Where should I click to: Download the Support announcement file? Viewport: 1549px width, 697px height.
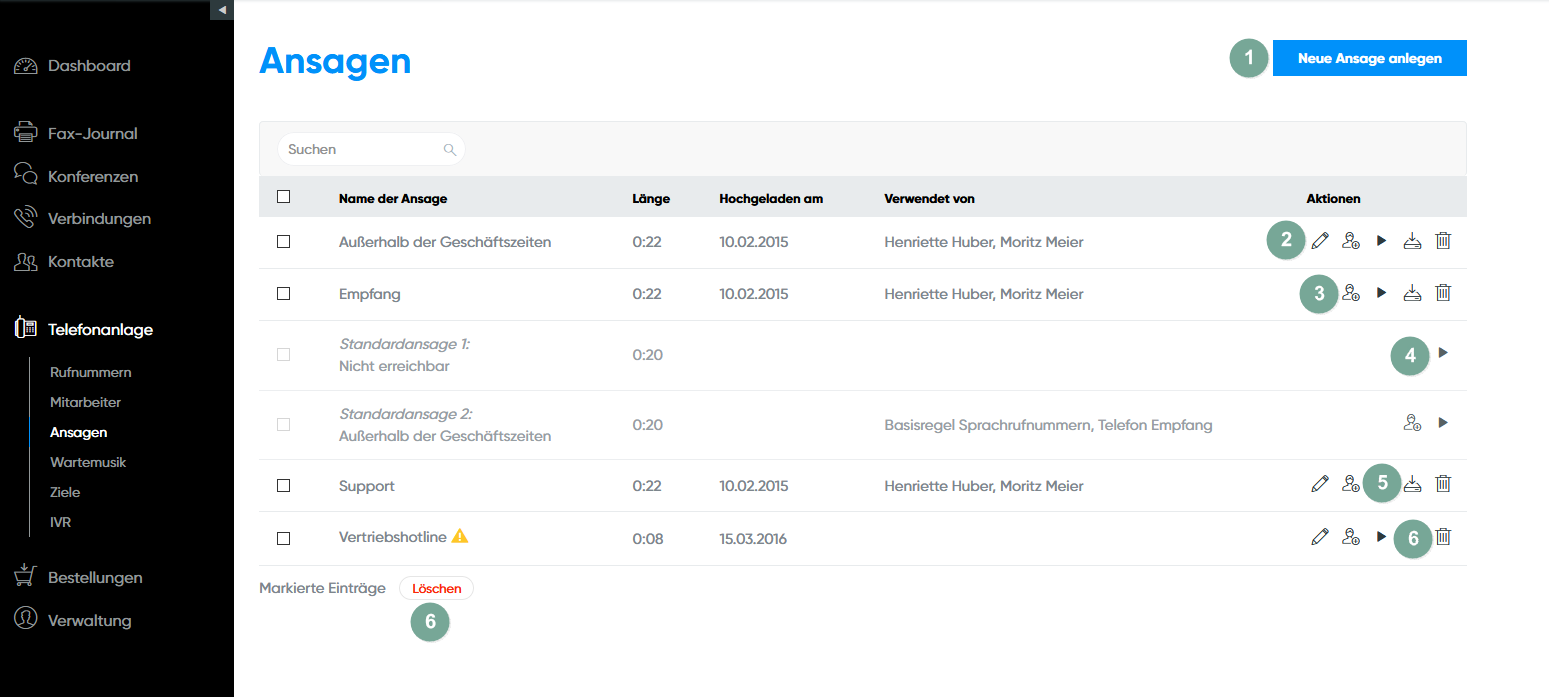tap(1412, 484)
